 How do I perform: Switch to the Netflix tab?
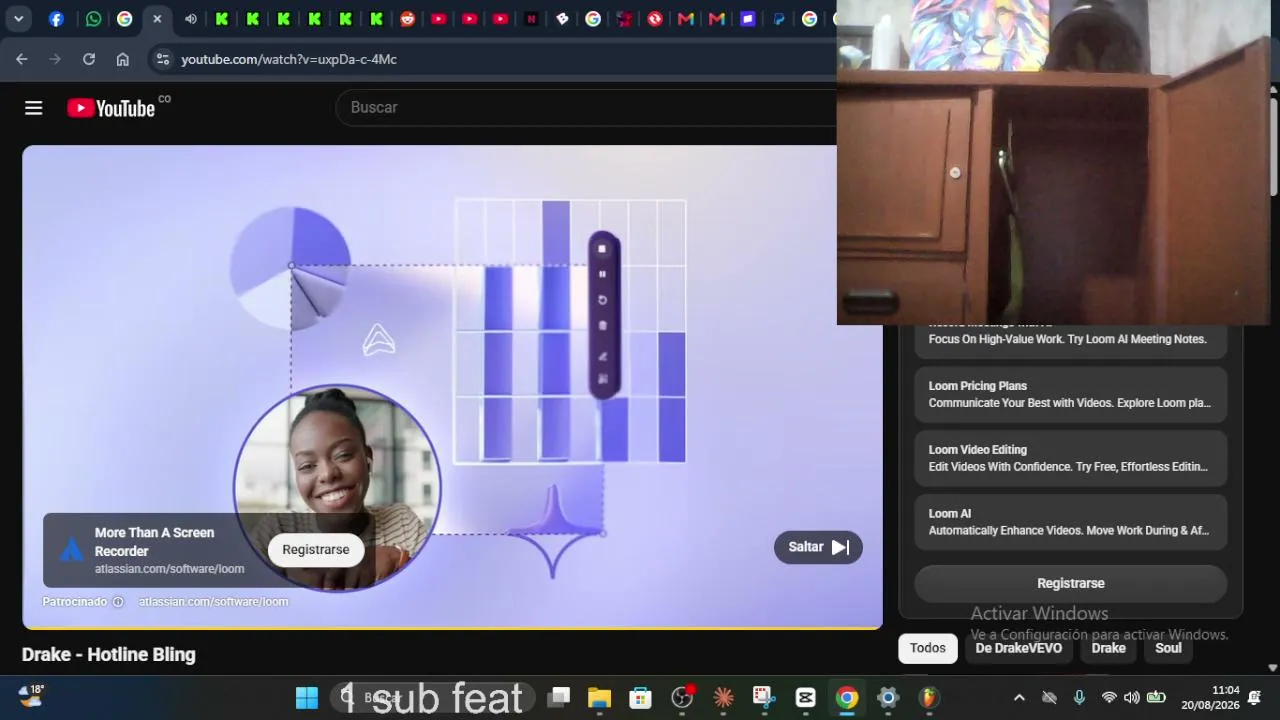pos(531,18)
